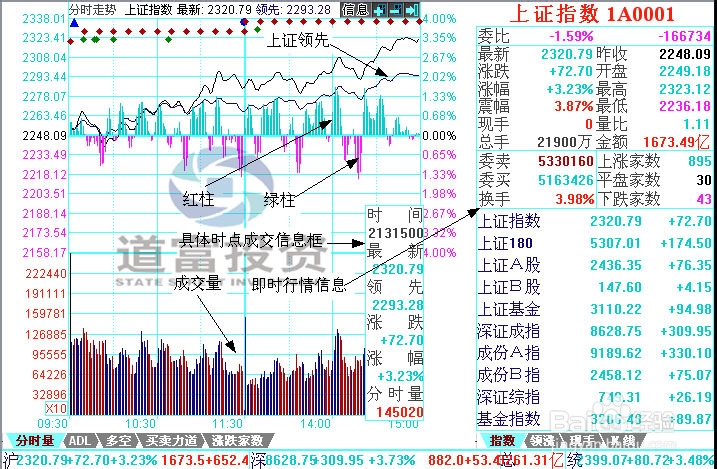Viewport: 717px width, 469px height.
Task: Click the 时间 value 2131500 in info box
Action: [396, 233]
